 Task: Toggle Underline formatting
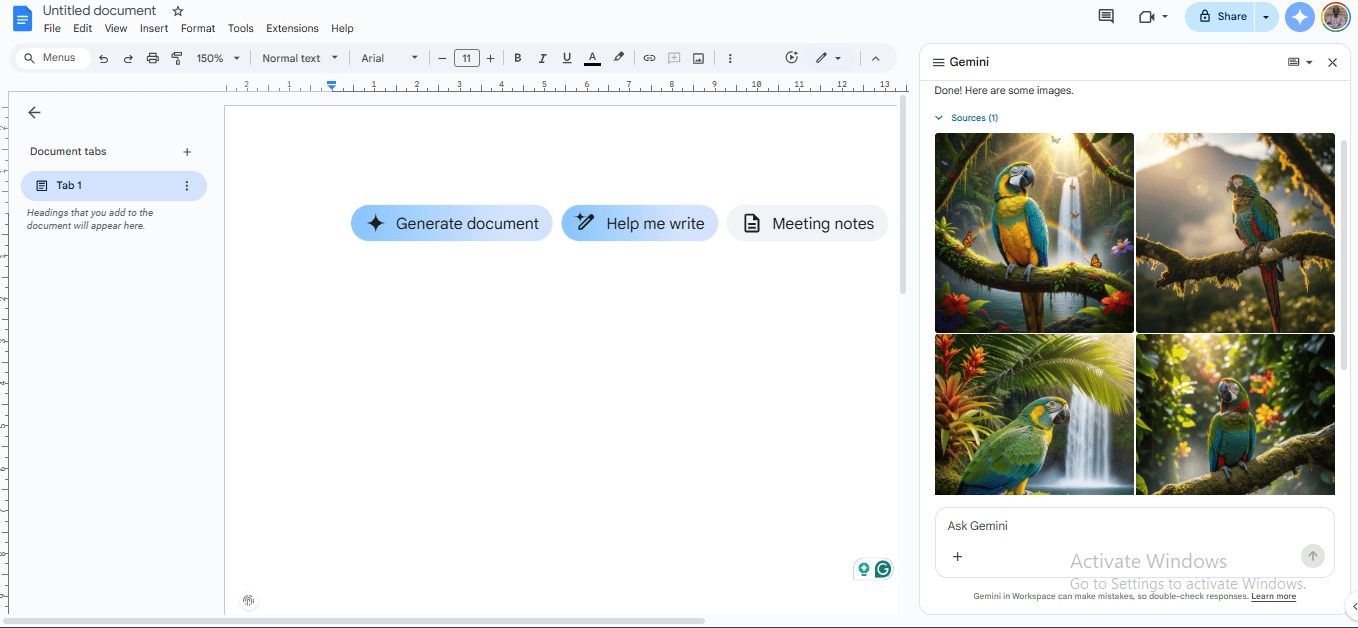567,58
